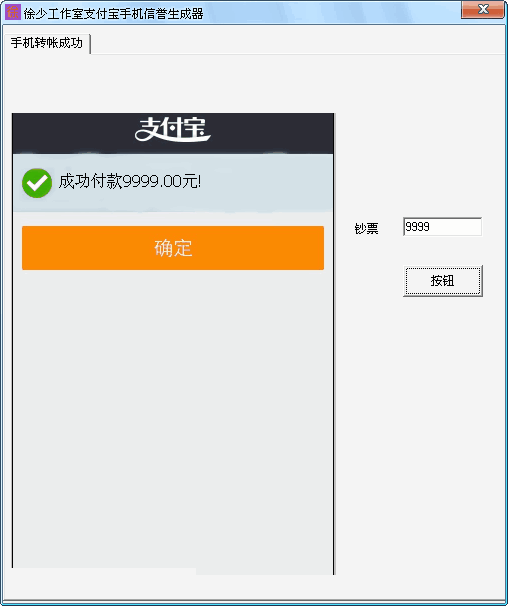Click the dark header bar beside the 支付宝 logo
Image resolution: width=508 pixels, height=606 pixels.
tap(271, 133)
